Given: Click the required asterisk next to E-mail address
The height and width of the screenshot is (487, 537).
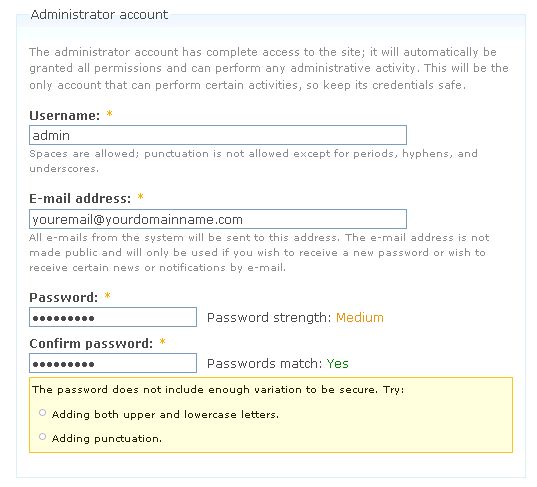Looking at the screenshot, I should click(140, 197).
